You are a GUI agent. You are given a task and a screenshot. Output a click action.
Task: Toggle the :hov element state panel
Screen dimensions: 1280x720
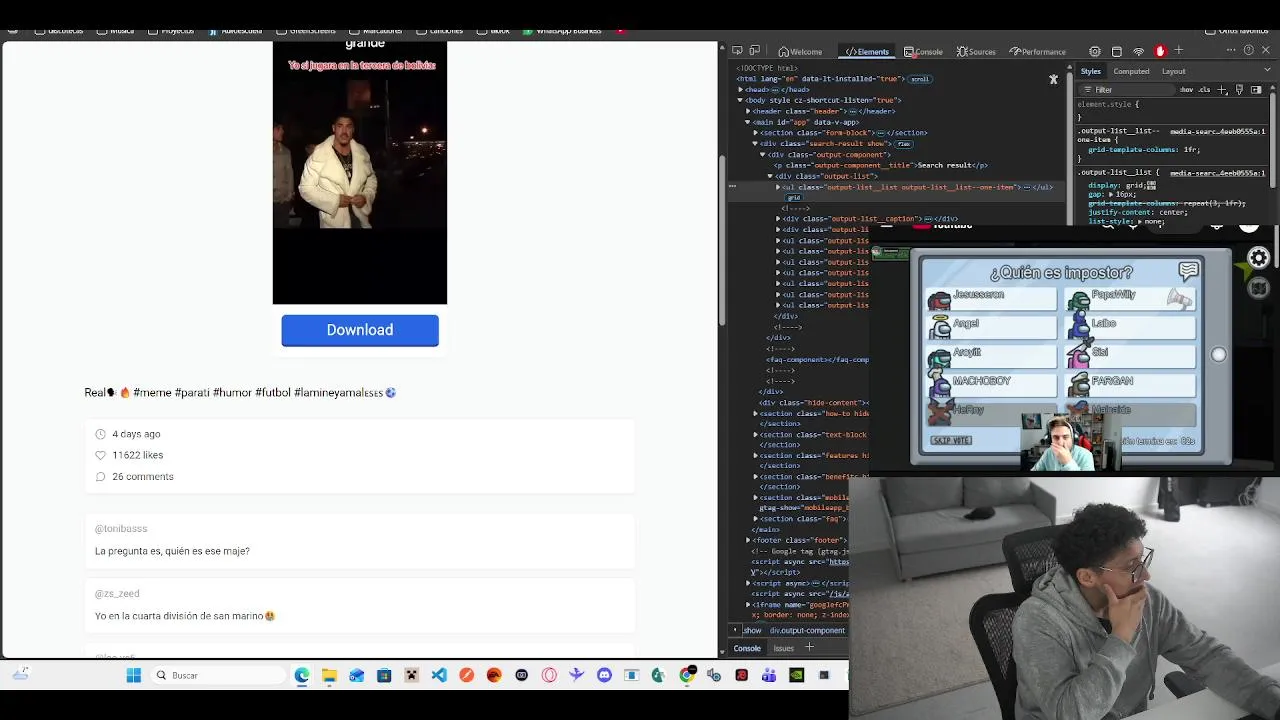click(x=1186, y=90)
